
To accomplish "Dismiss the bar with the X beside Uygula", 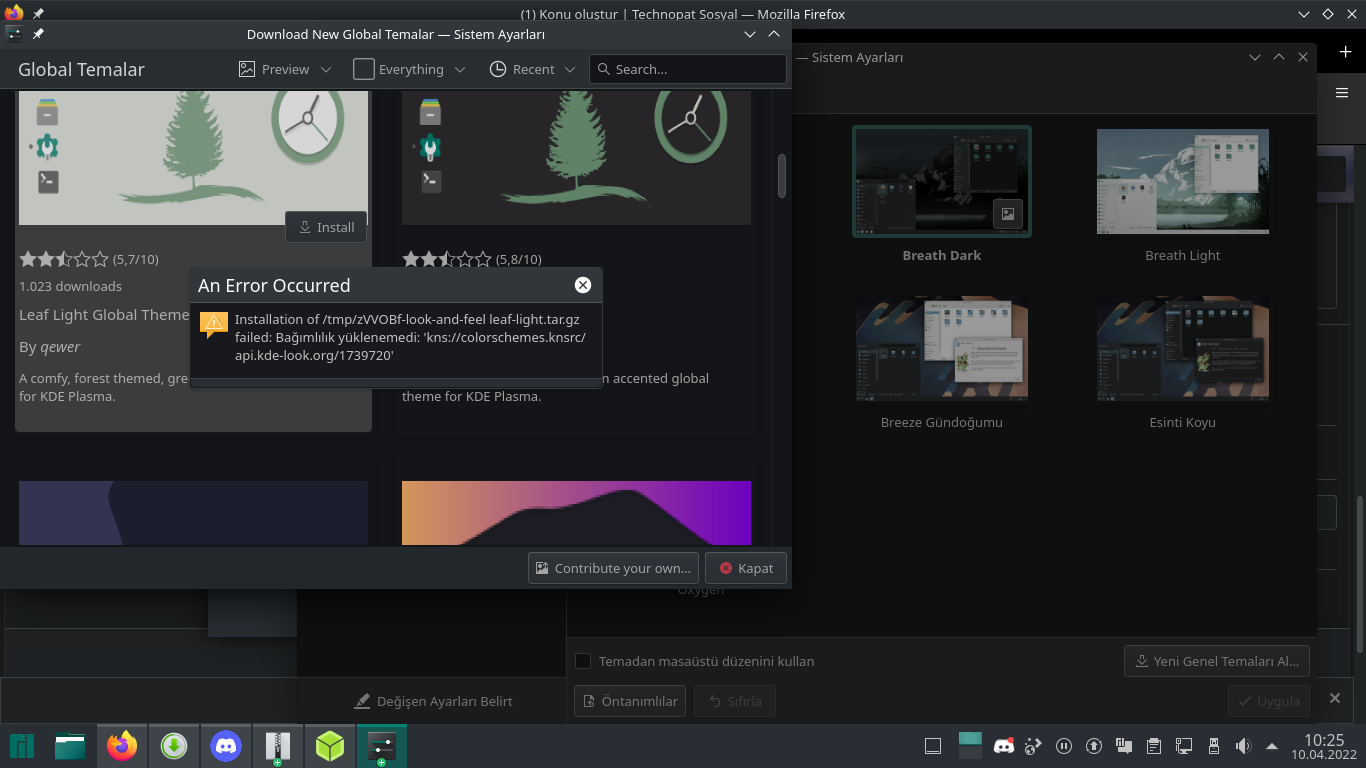I will [1334, 698].
